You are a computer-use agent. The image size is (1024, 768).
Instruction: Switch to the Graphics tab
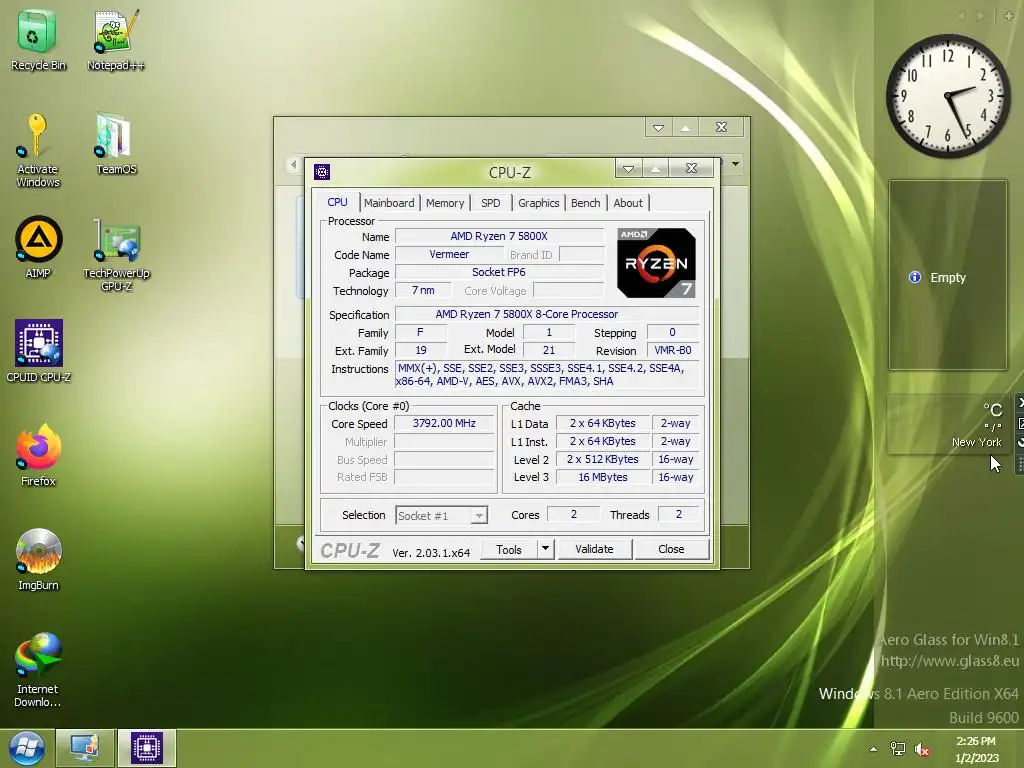[x=539, y=203]
